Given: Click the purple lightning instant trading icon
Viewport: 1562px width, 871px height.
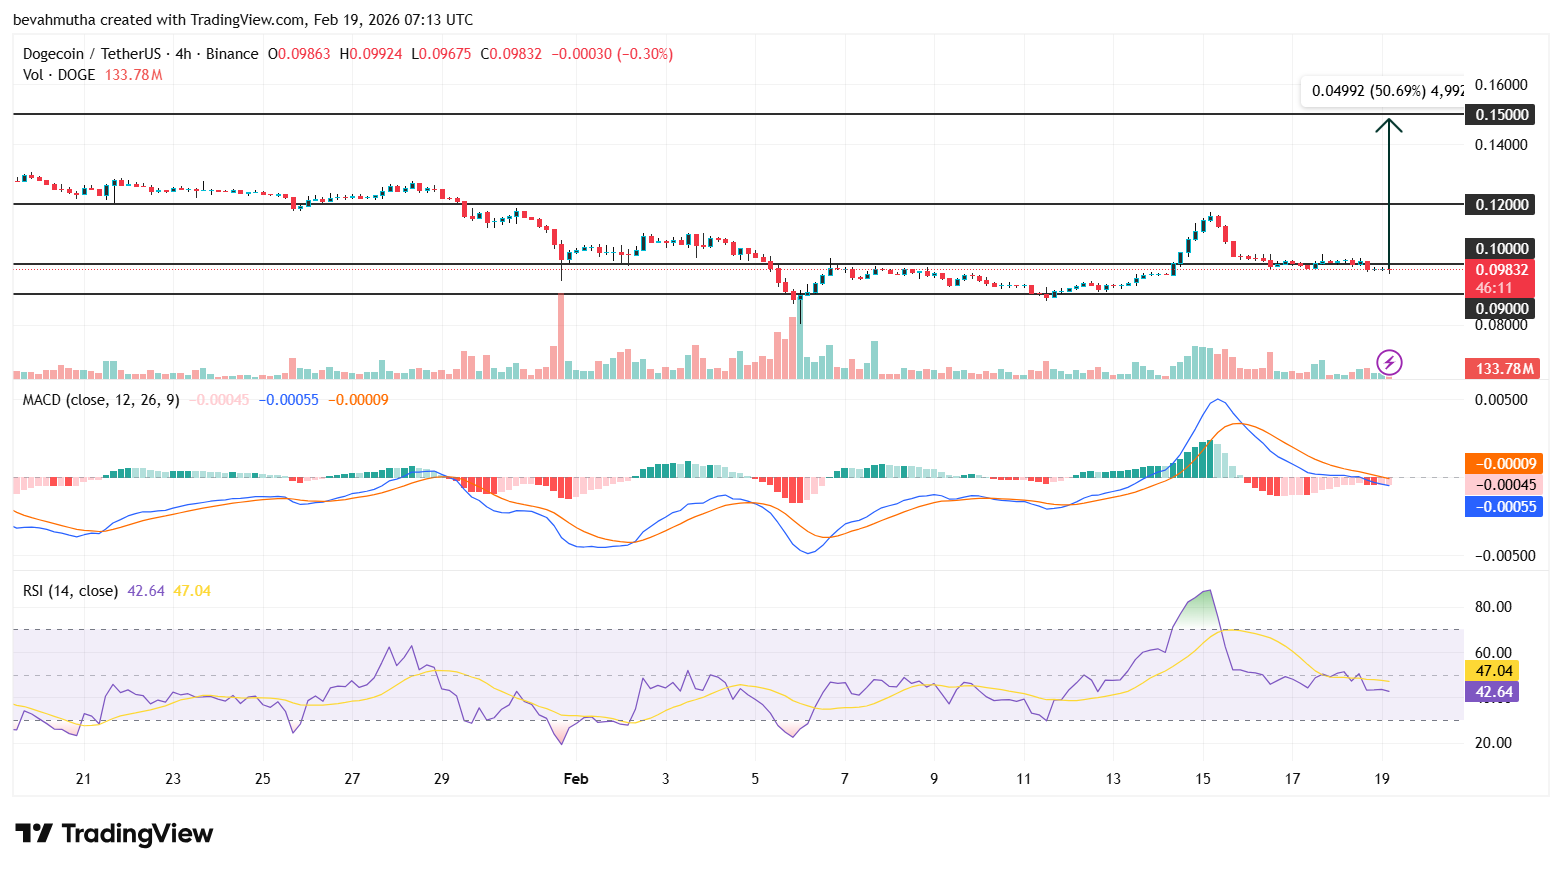Looking at the screenshot, I should pos(1388,364).
